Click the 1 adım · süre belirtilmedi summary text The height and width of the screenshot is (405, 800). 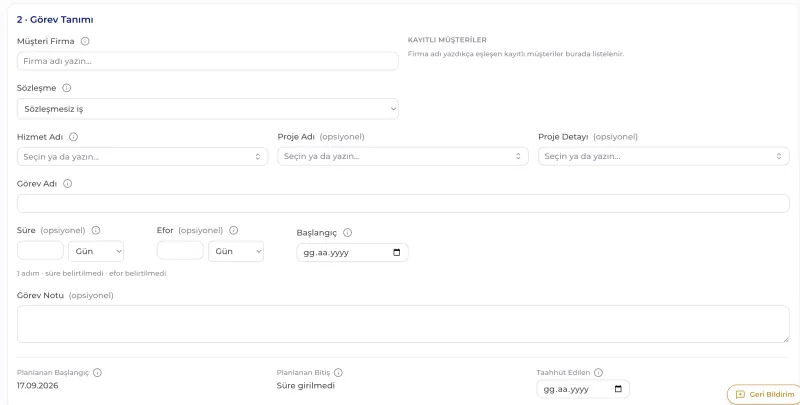[91, 273]
